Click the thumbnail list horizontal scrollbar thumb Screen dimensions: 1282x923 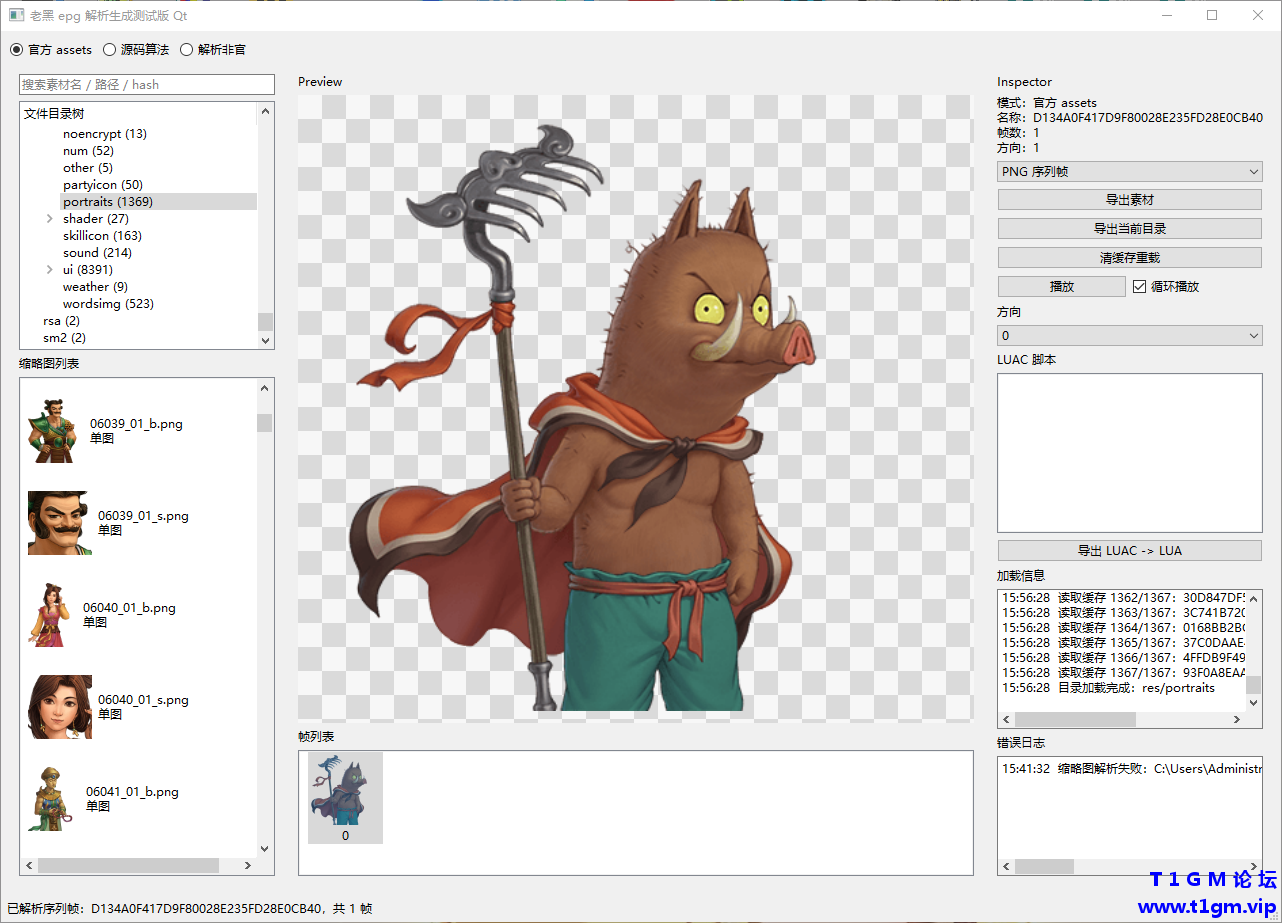pyautogui.click(x=128, y=866)
